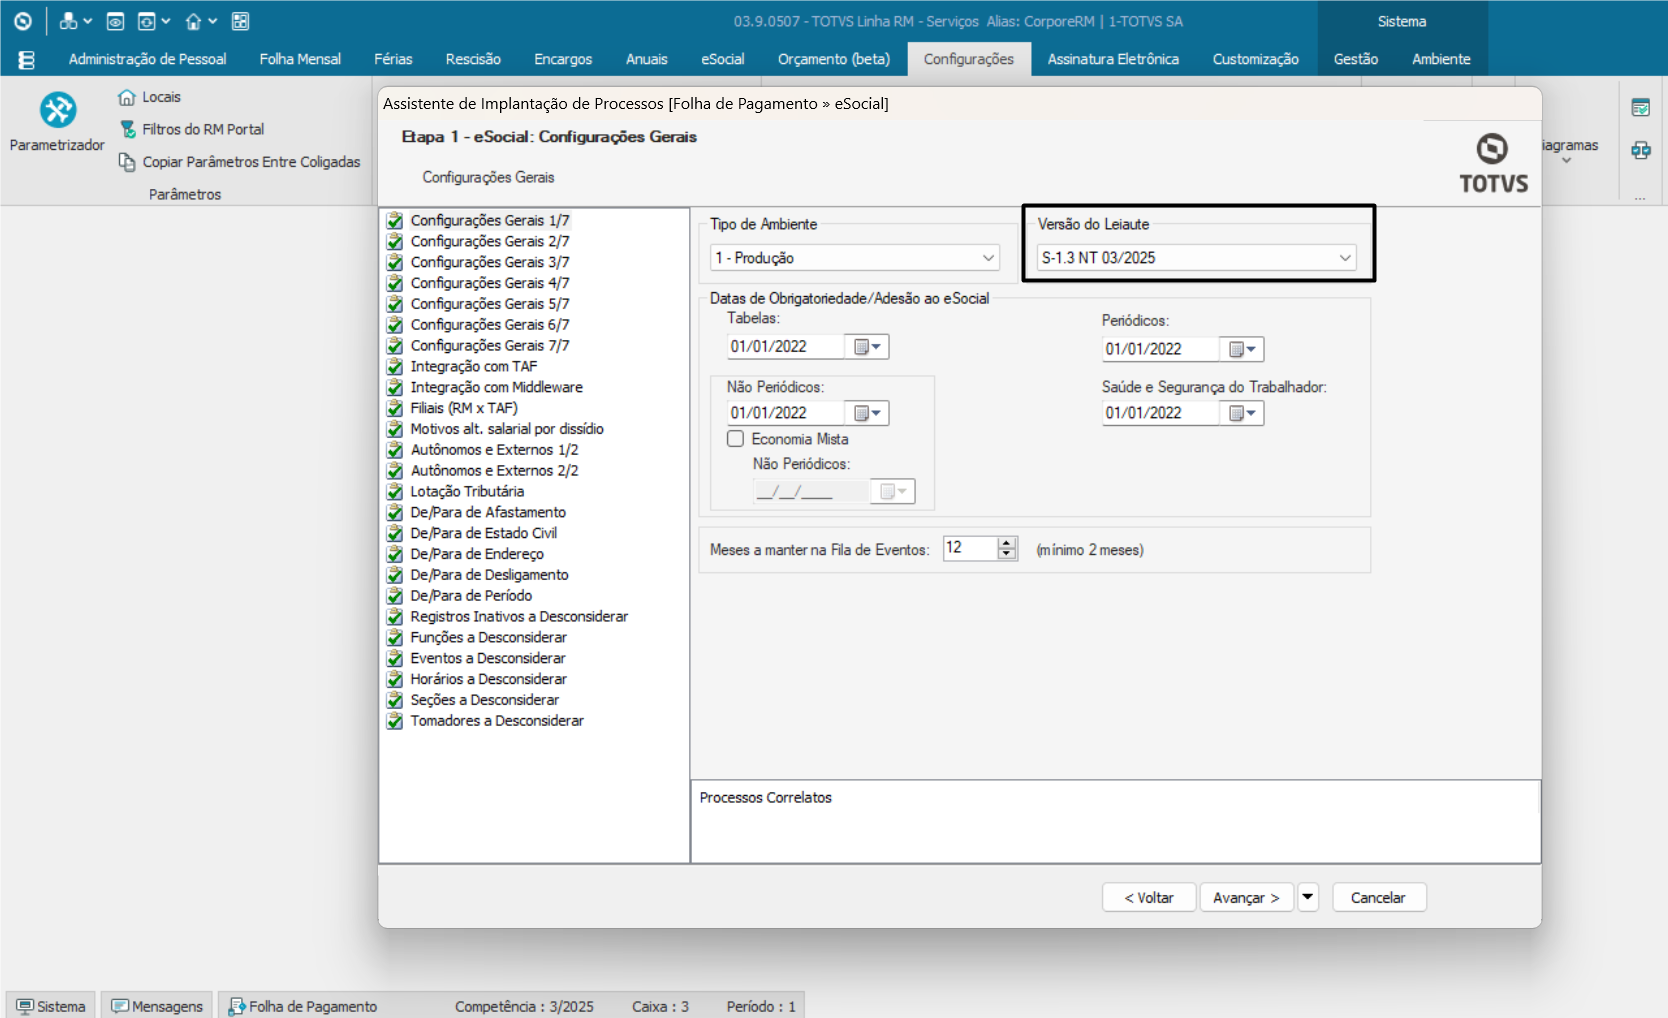The height and width of the screenshot is (1018, 1668).
Task: Switch to the Folha Mensal tab
Action: tap(300, 59)
